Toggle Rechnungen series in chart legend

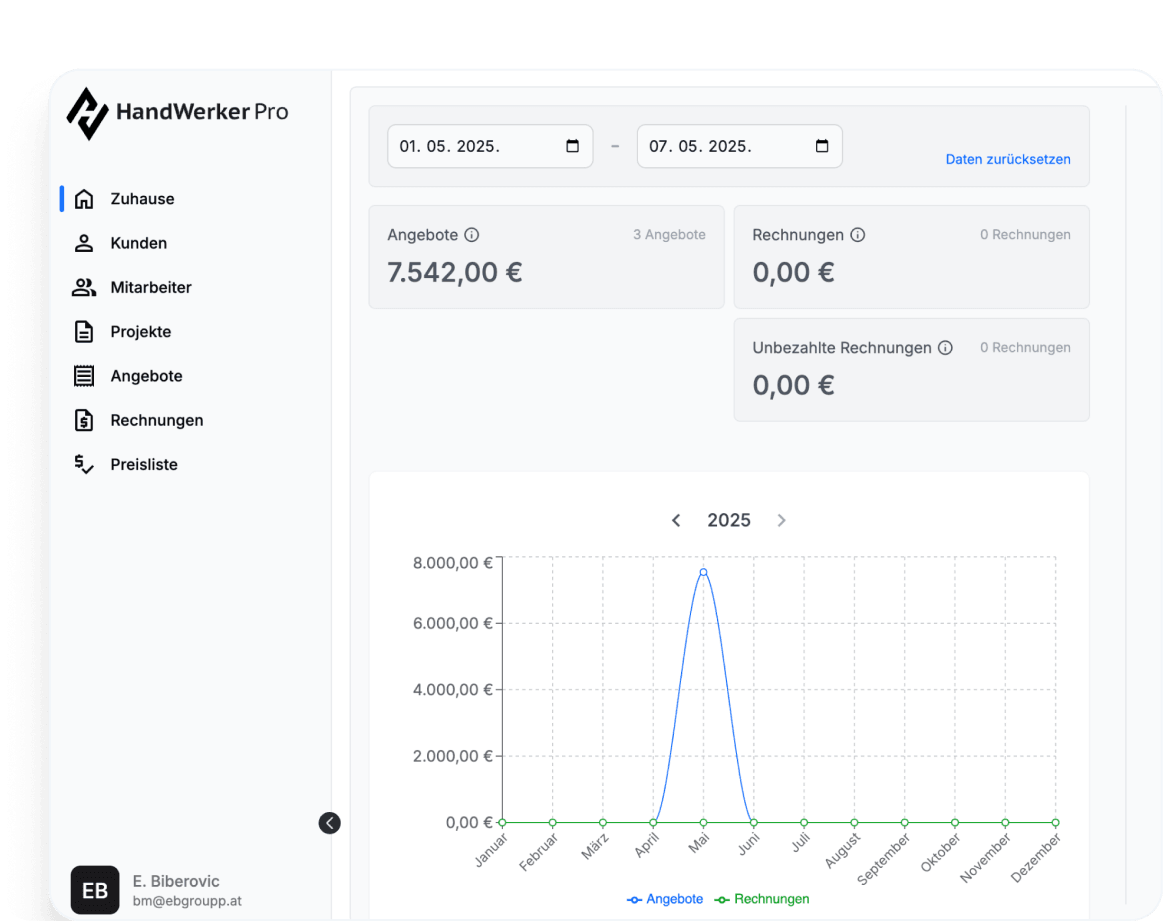[x=762, y=899]
